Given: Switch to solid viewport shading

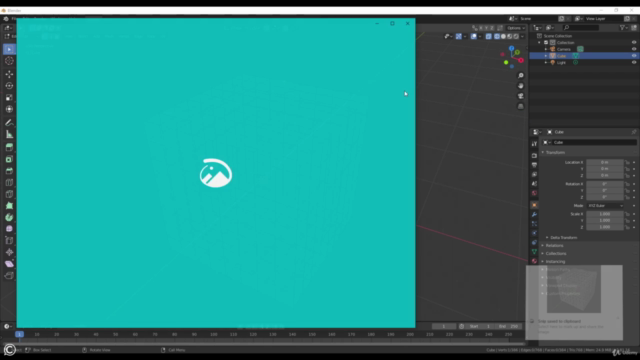Looking at the screenshot, I should [x=503, y=36].
